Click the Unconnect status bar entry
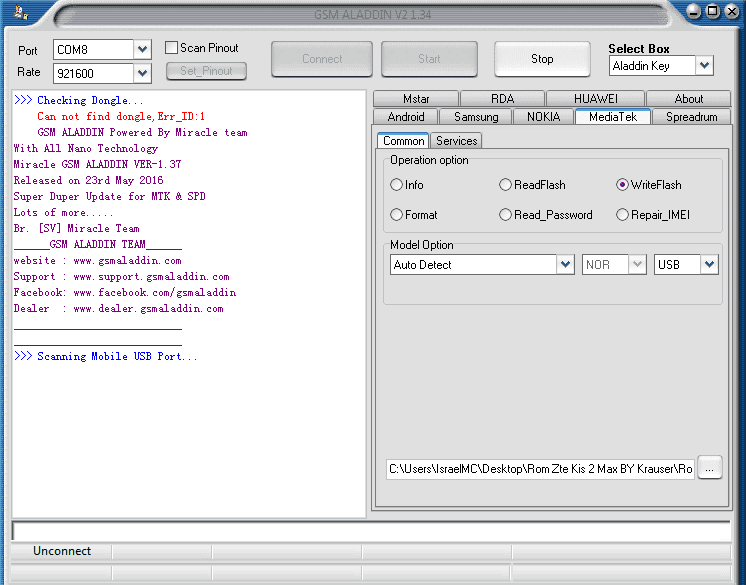 [x=62, y=551]
